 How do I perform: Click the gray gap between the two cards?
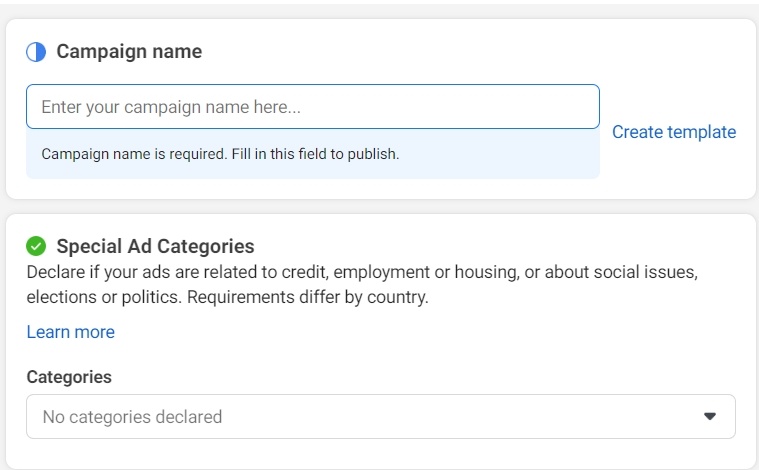[x=380, y=206]
